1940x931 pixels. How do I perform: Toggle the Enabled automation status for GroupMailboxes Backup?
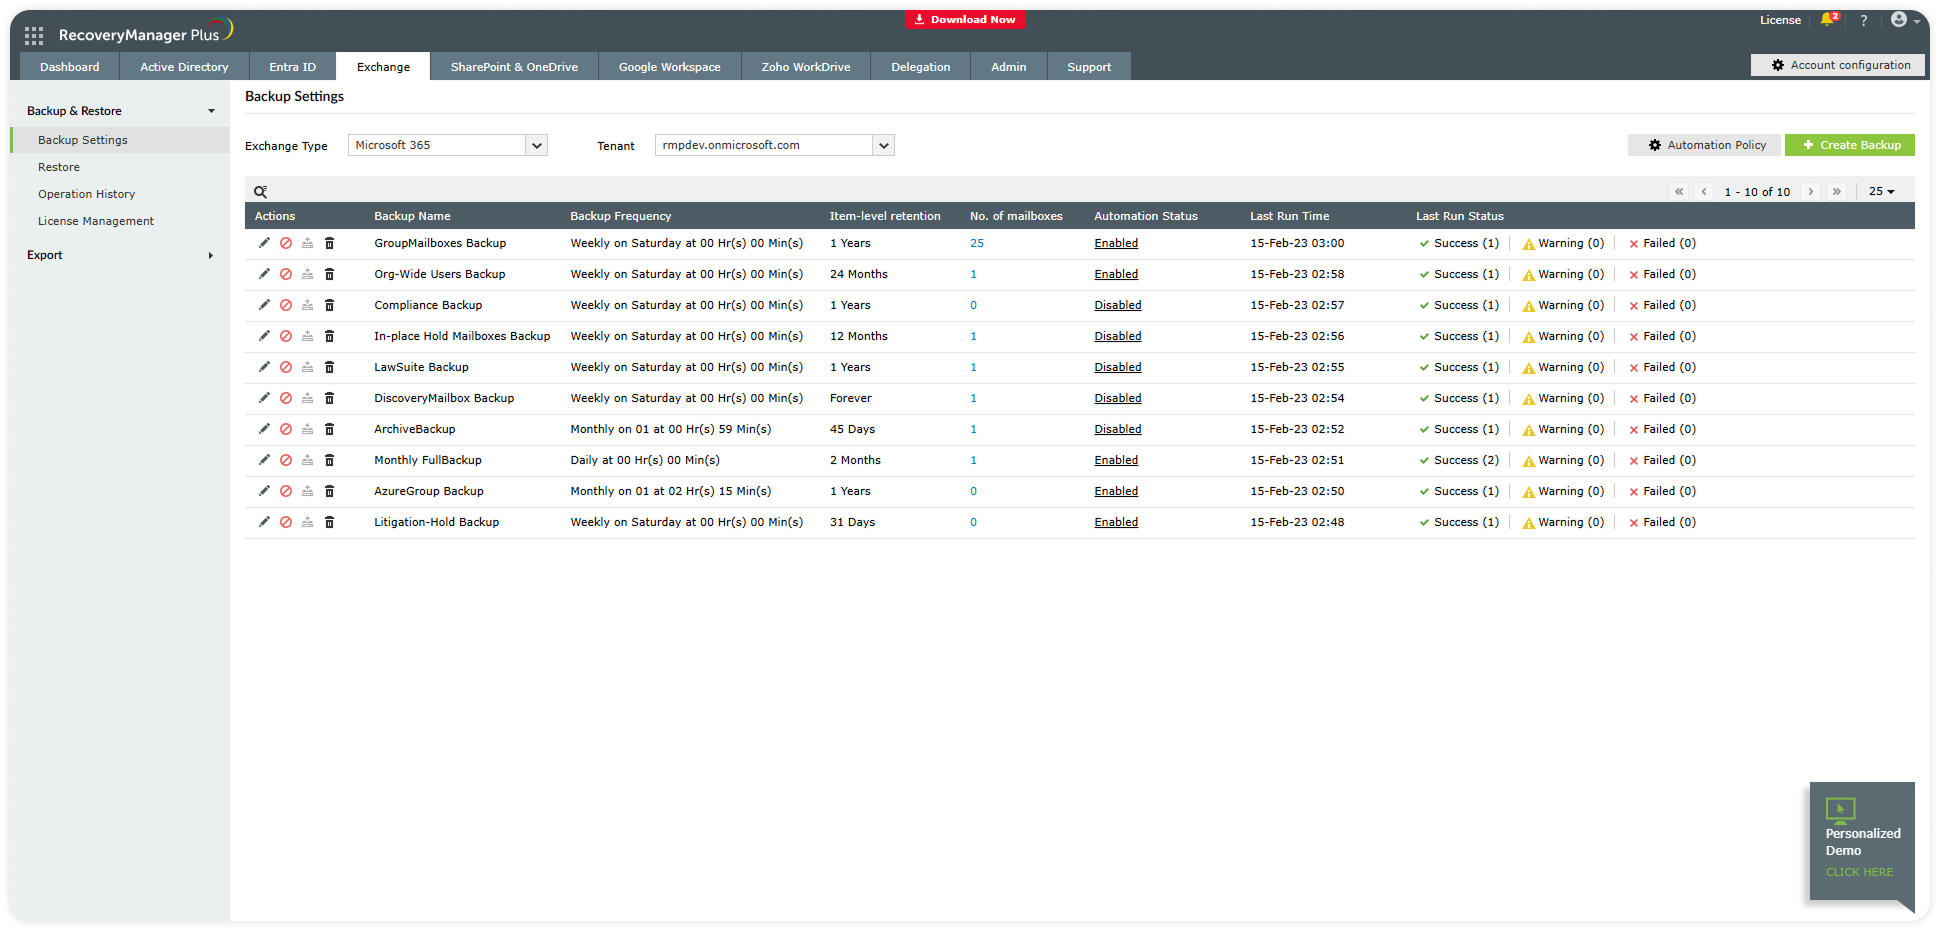tap(1116, 243)
